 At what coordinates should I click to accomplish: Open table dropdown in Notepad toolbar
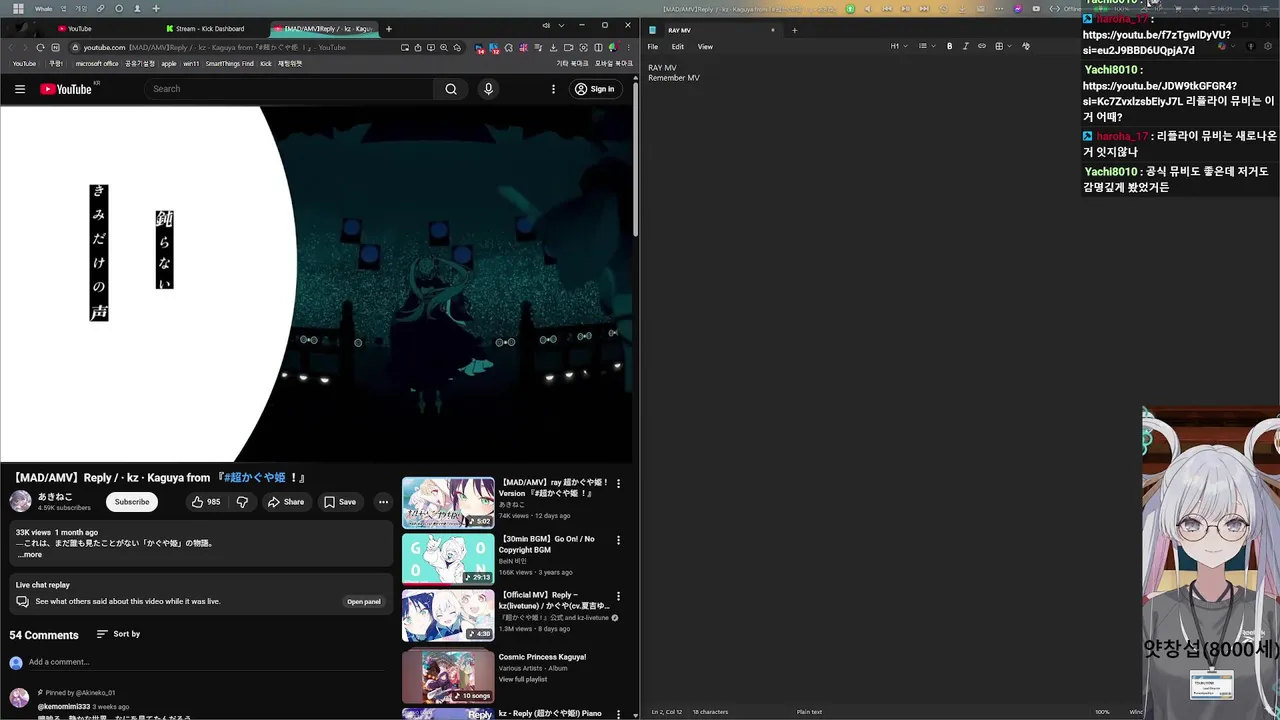(x=1002, y=46)
